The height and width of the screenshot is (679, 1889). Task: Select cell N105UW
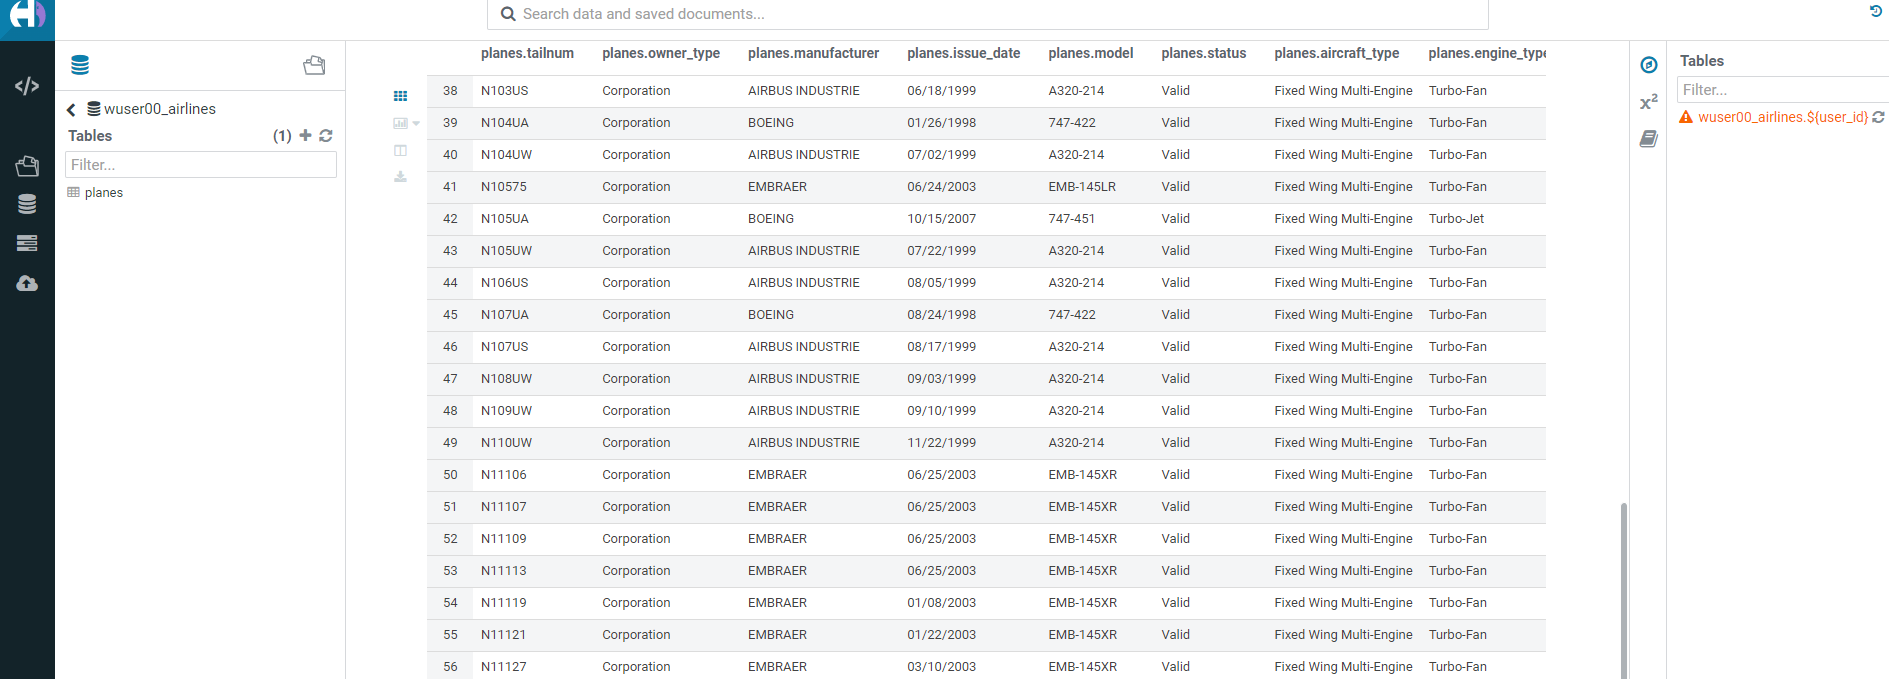pos(506,251)
